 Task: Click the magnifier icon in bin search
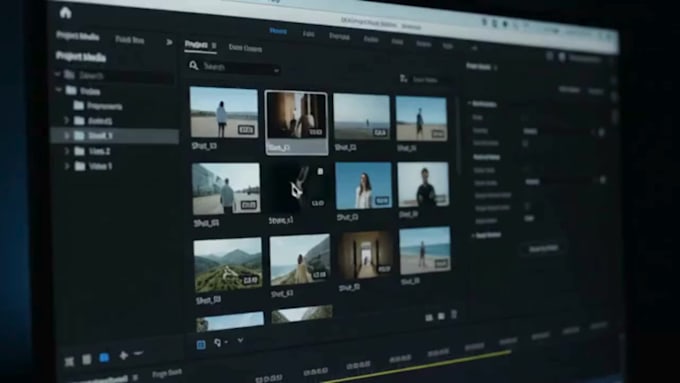193,65
